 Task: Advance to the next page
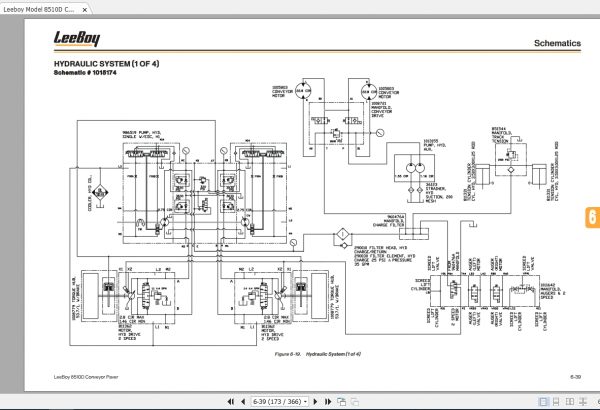(x=315, y=402)
